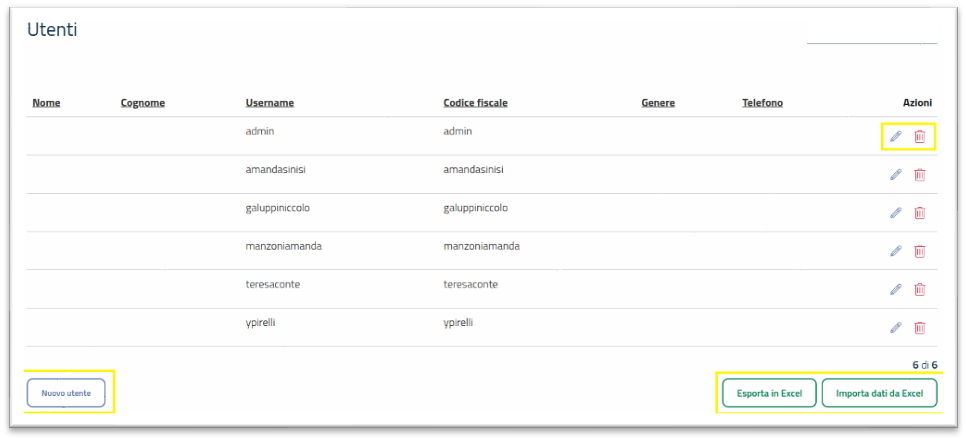966x439 pixels.
Task: Delete the admin user via trash icon
Action: tap(920, 137)
